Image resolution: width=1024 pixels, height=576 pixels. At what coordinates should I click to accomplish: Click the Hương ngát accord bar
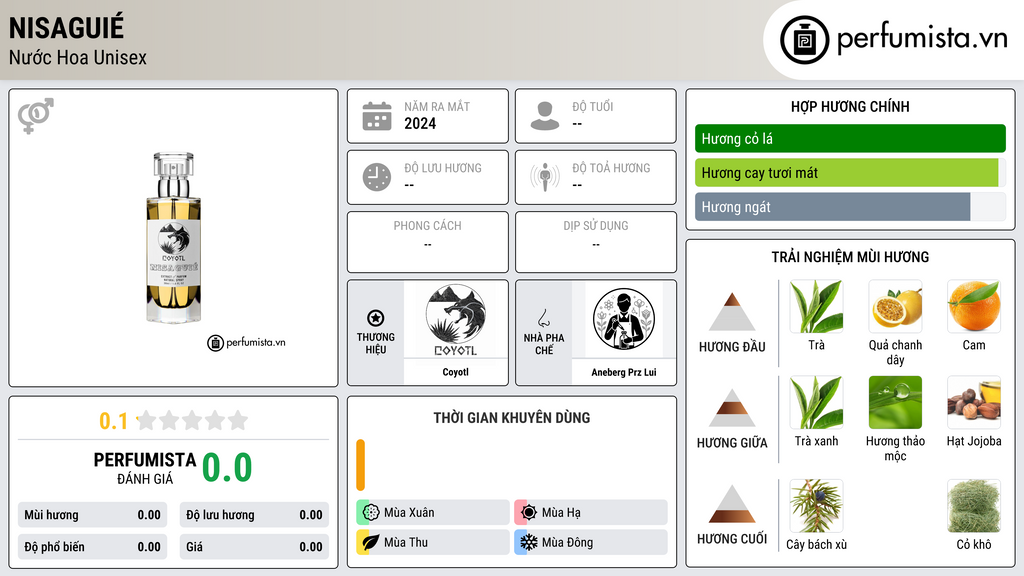833,207
